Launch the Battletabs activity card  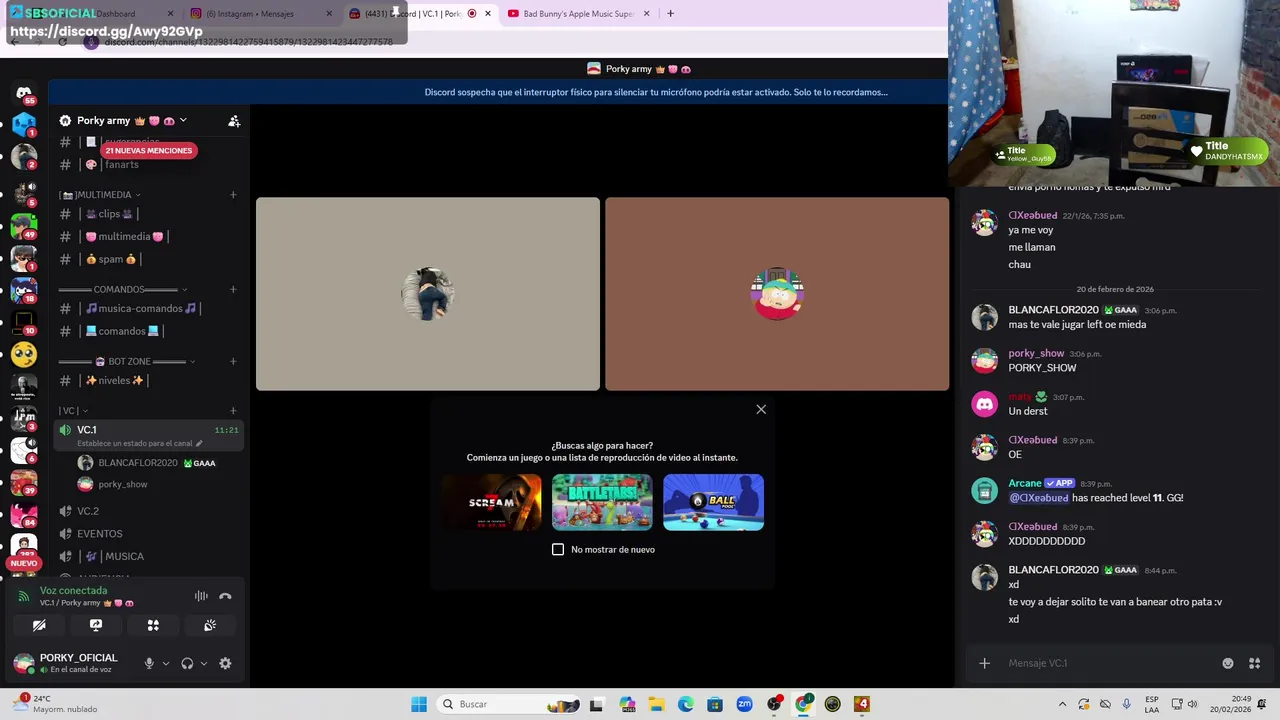[602, 502]
